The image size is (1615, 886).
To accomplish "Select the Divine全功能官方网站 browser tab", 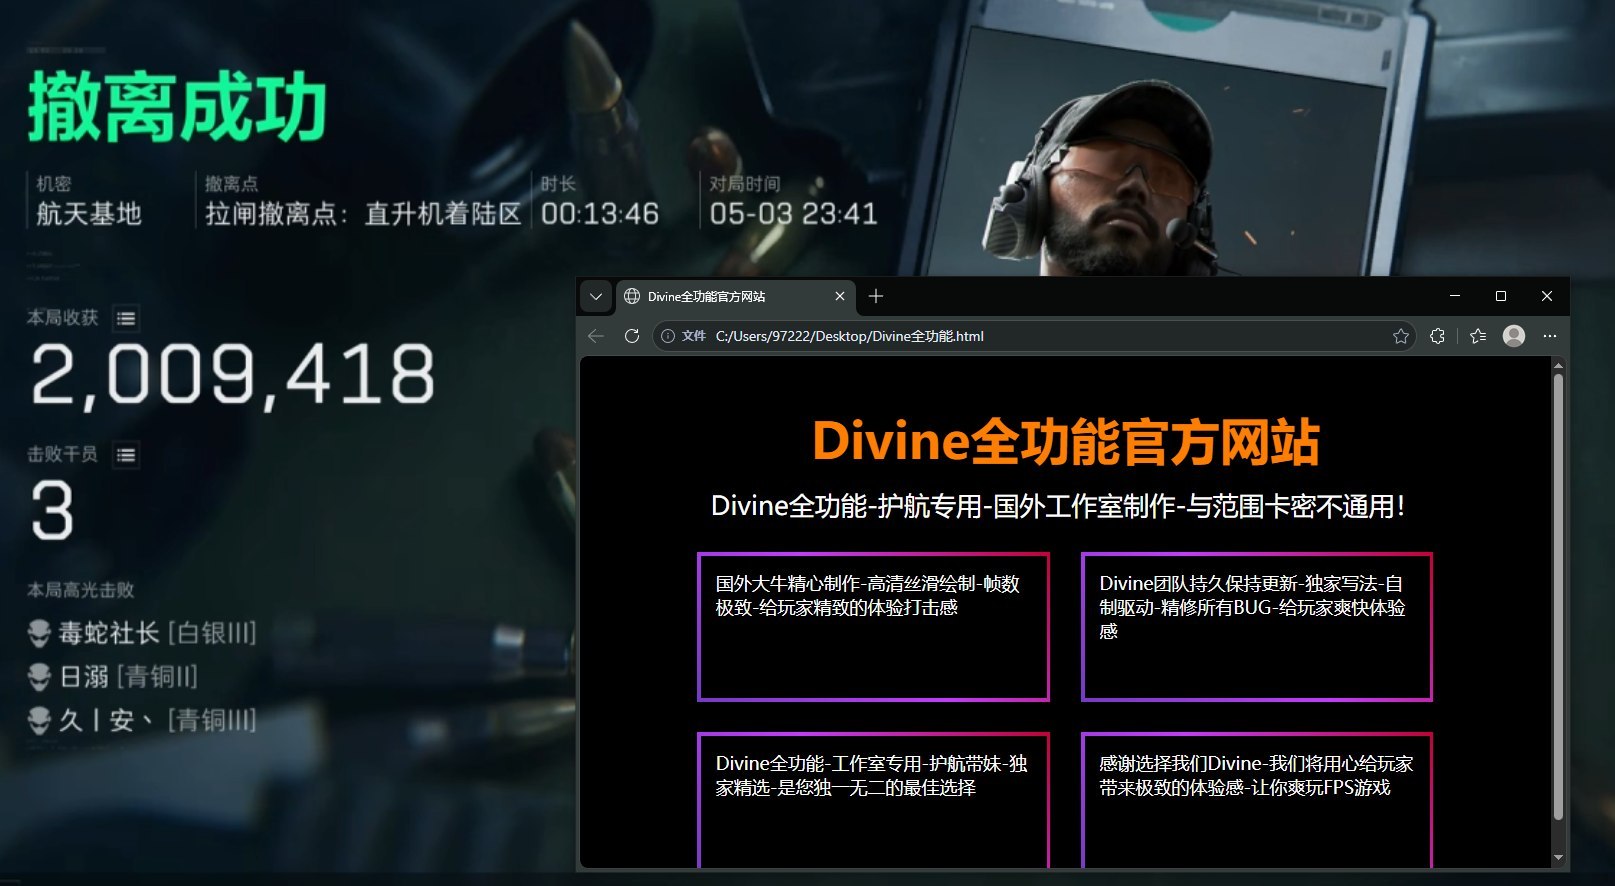I will (734, 297).
